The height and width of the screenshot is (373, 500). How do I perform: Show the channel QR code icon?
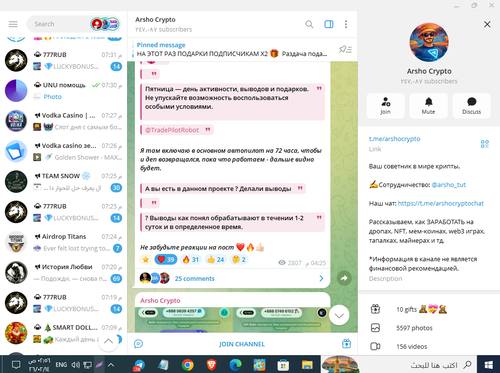pyautogui.click(x=485, y=144)
